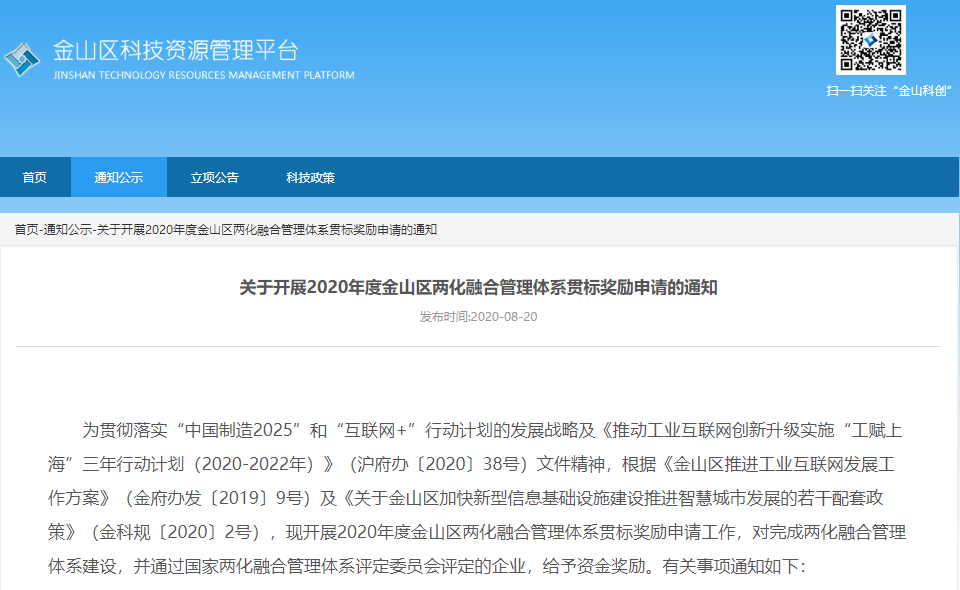Click the English platform subtitle text
The image size is (960, 590).
click(x=204, y=75)
